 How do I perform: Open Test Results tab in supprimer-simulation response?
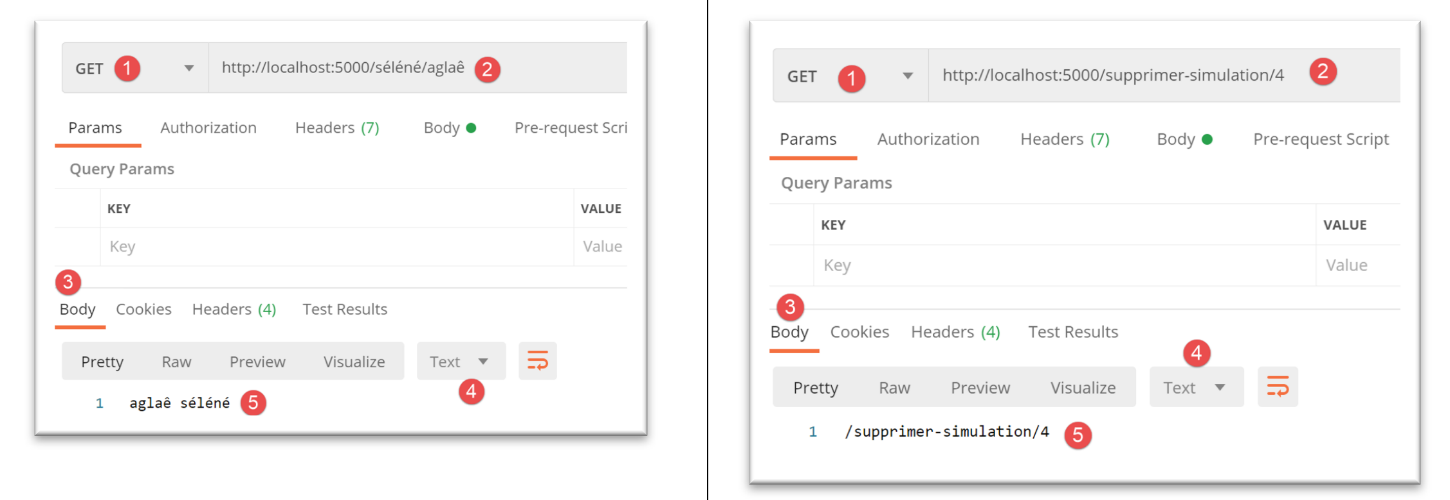pyautogui.click(x=1073, y=332)
